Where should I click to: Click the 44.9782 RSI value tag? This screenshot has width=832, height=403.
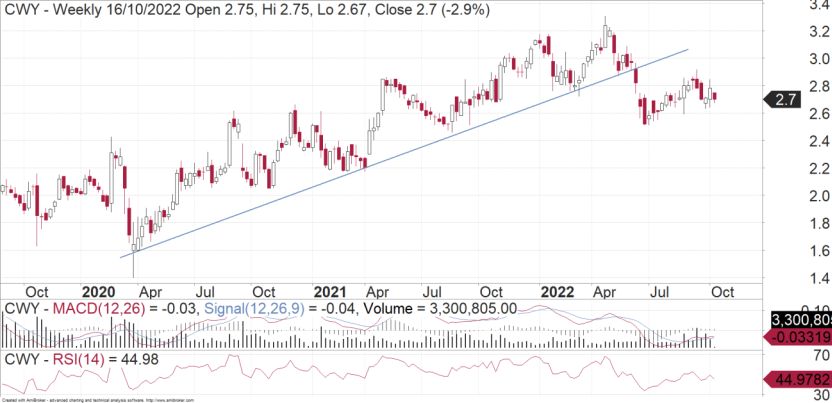coord(798,379)
